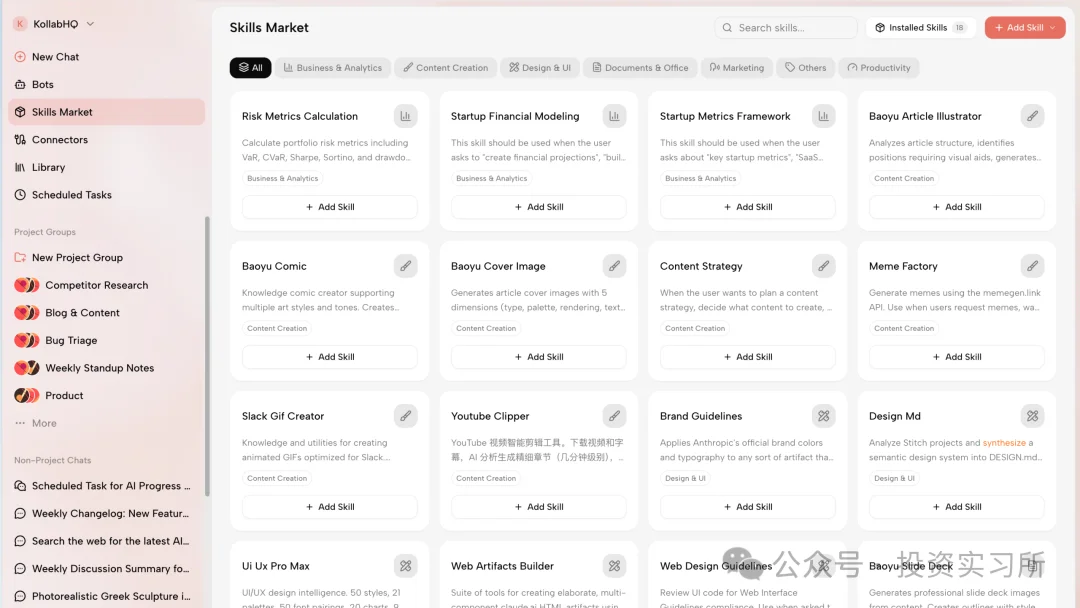
Task: Open Library from the sidebar icon
Action: coord(20,168)
